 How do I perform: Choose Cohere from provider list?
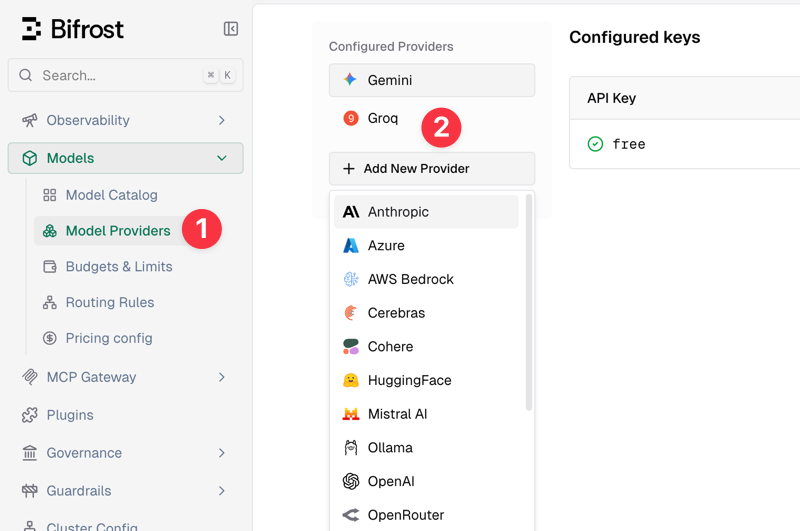click(x=426, y=346)
